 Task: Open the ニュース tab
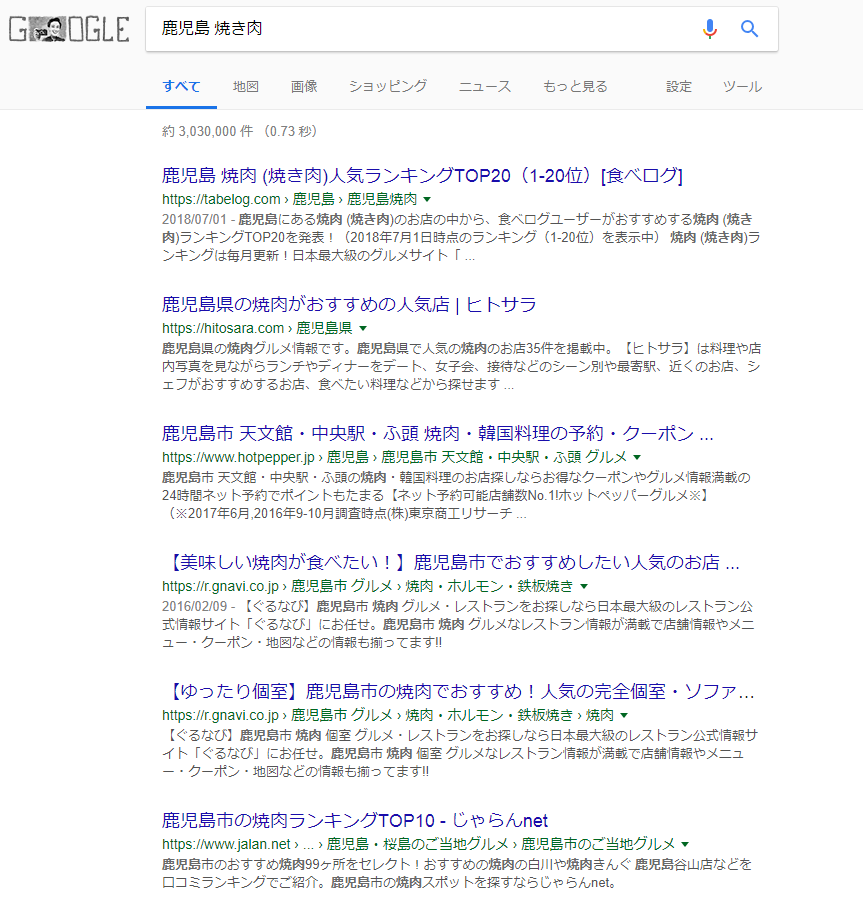click(485, 86)
